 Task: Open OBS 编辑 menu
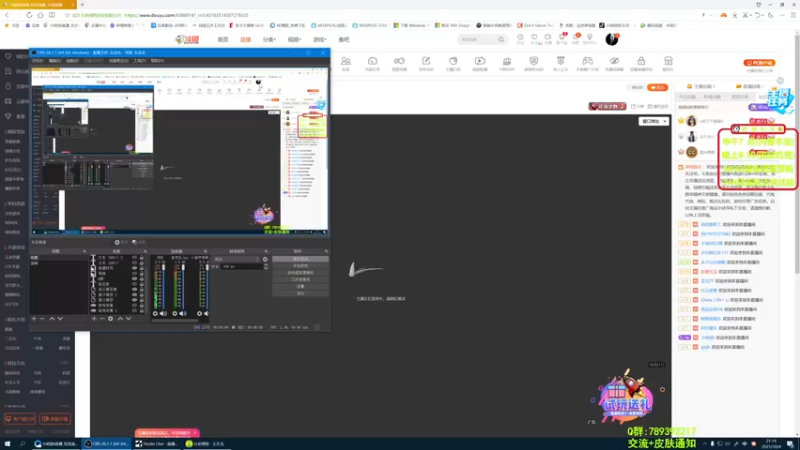click(55, 61)
